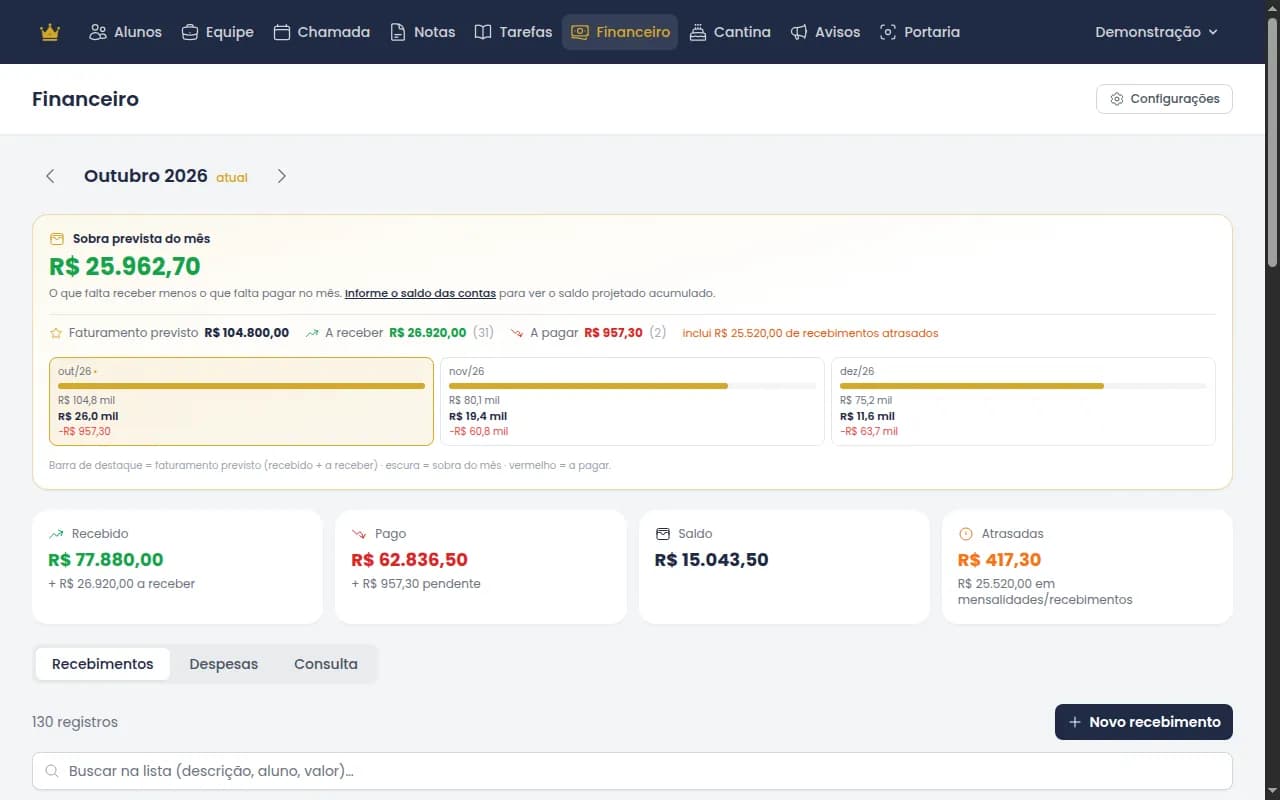Viewport: 1280px width, 800px height.
Task: Click the Financeiro money icon
Action: coord(580,32)
